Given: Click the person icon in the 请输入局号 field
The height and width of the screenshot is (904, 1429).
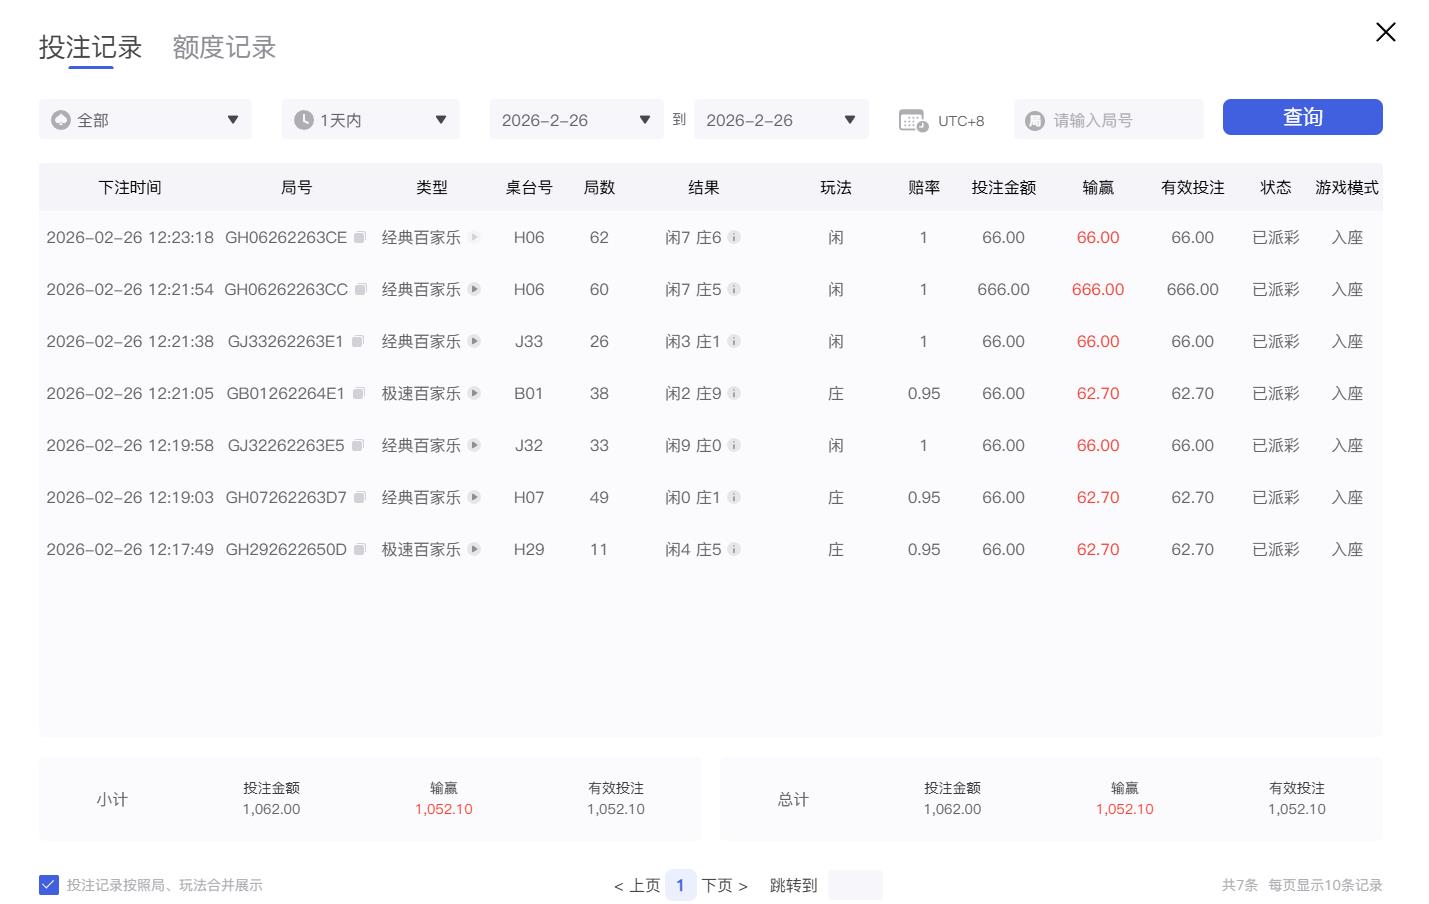Looking at the screenshot, I should tap(1035, 119).
